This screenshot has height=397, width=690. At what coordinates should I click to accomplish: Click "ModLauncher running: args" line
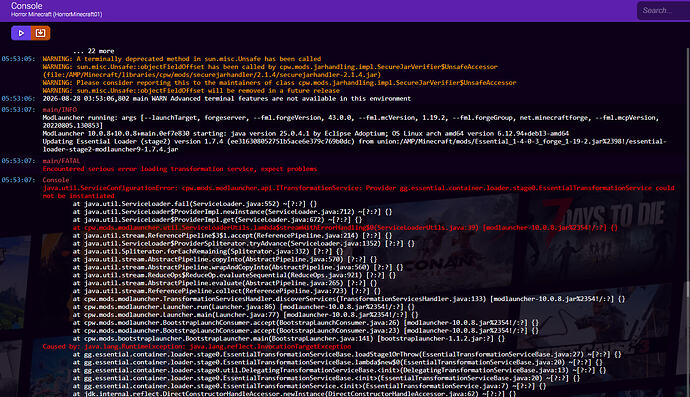tap(350, 121)
